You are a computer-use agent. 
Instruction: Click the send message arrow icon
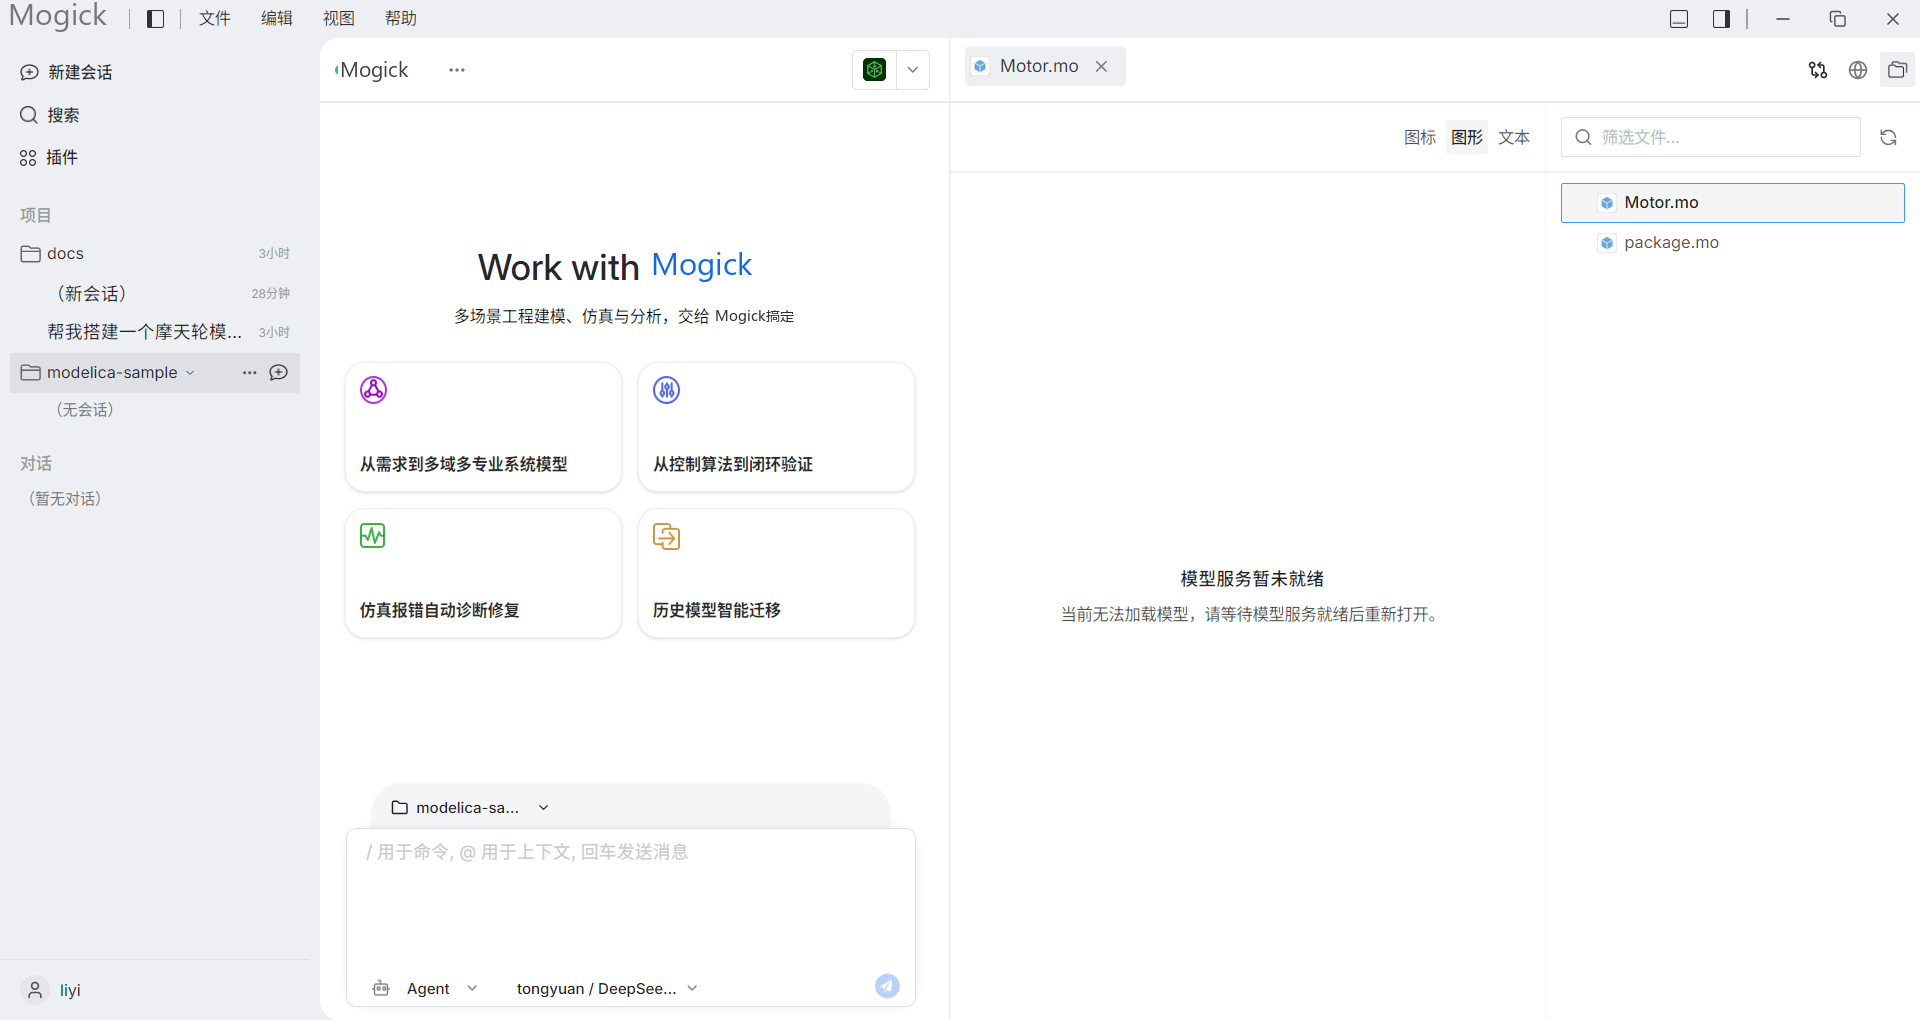coord(887,987)
